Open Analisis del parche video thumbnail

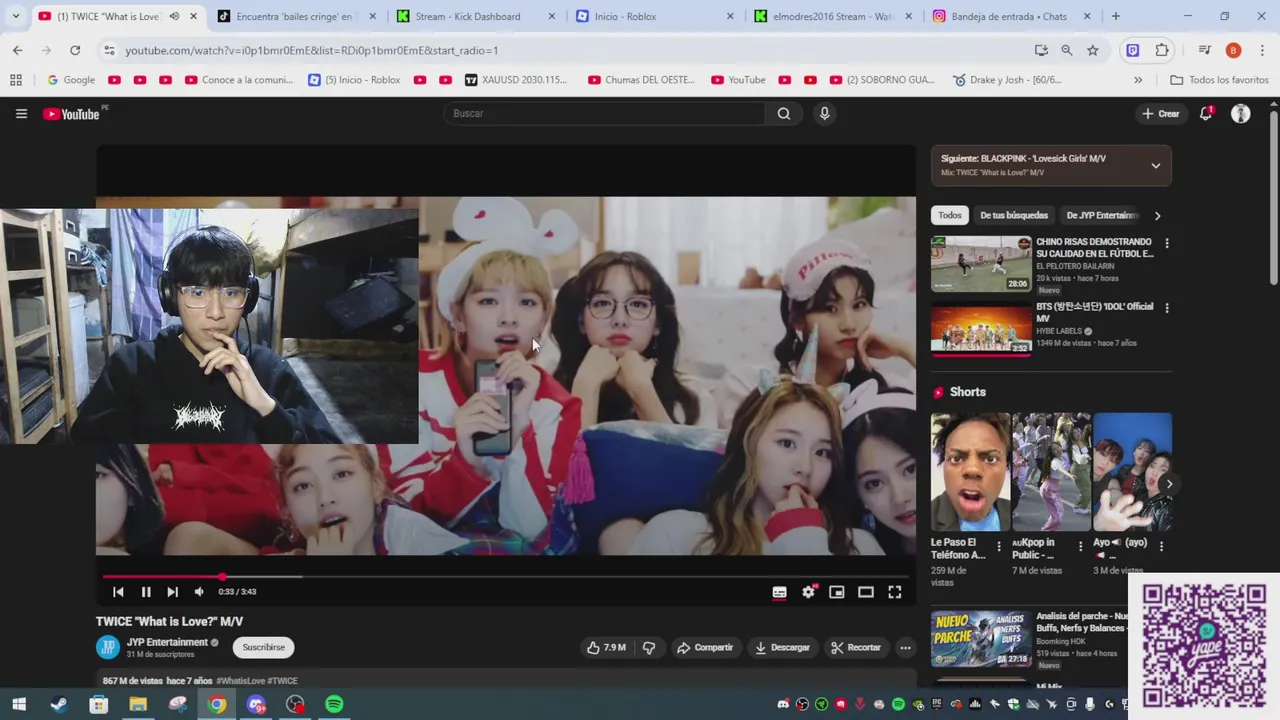click(x=981, y=639)
